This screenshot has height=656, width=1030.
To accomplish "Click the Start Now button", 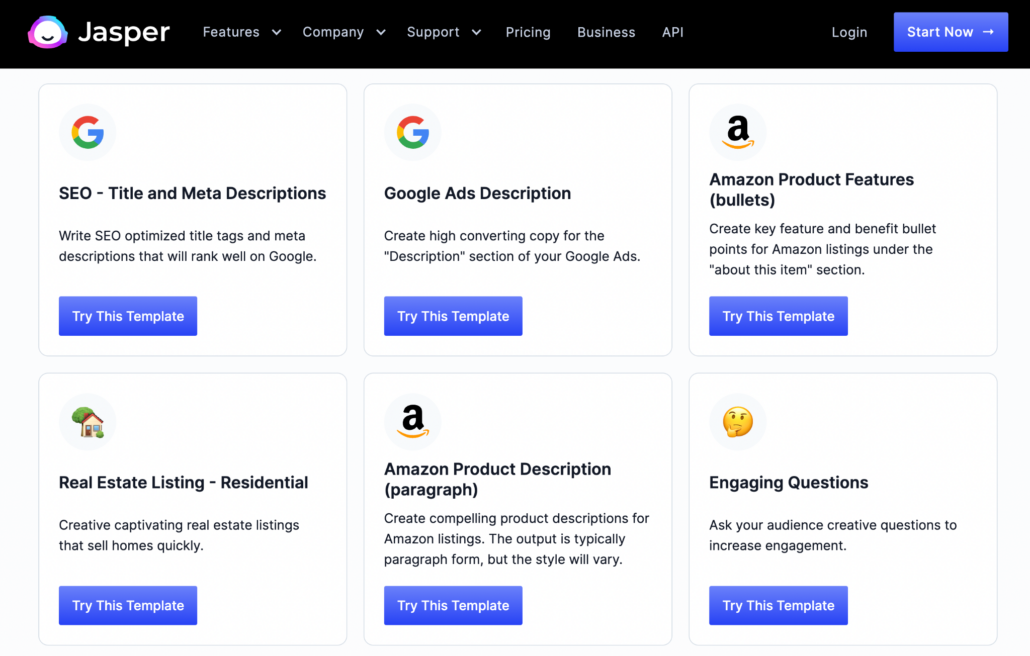I will click(950, 31).
